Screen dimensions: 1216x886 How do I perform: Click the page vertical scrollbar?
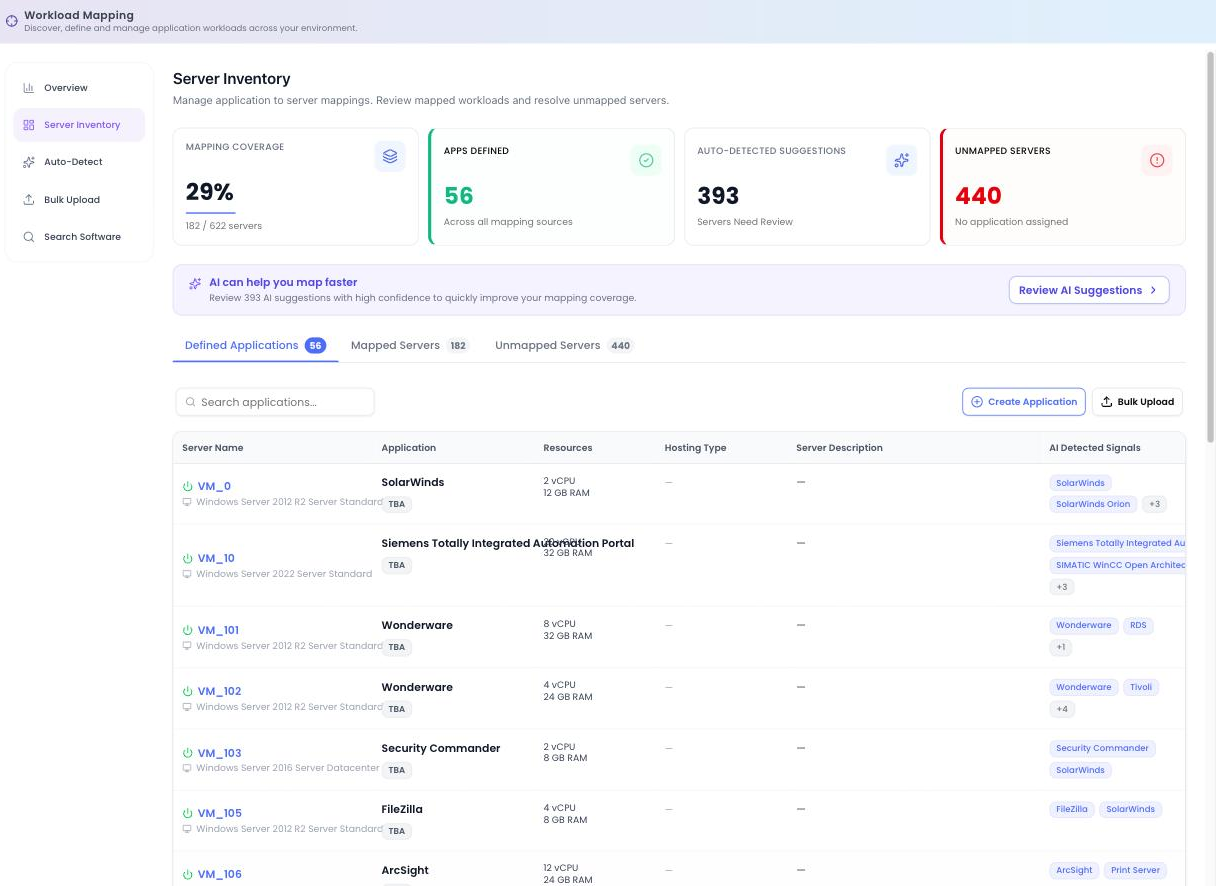tap(1210, 245)
